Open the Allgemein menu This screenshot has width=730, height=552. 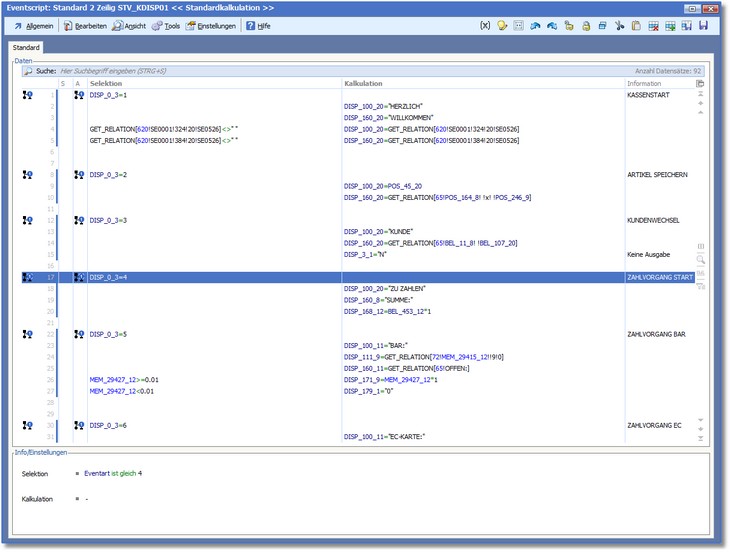pos(34,26)
